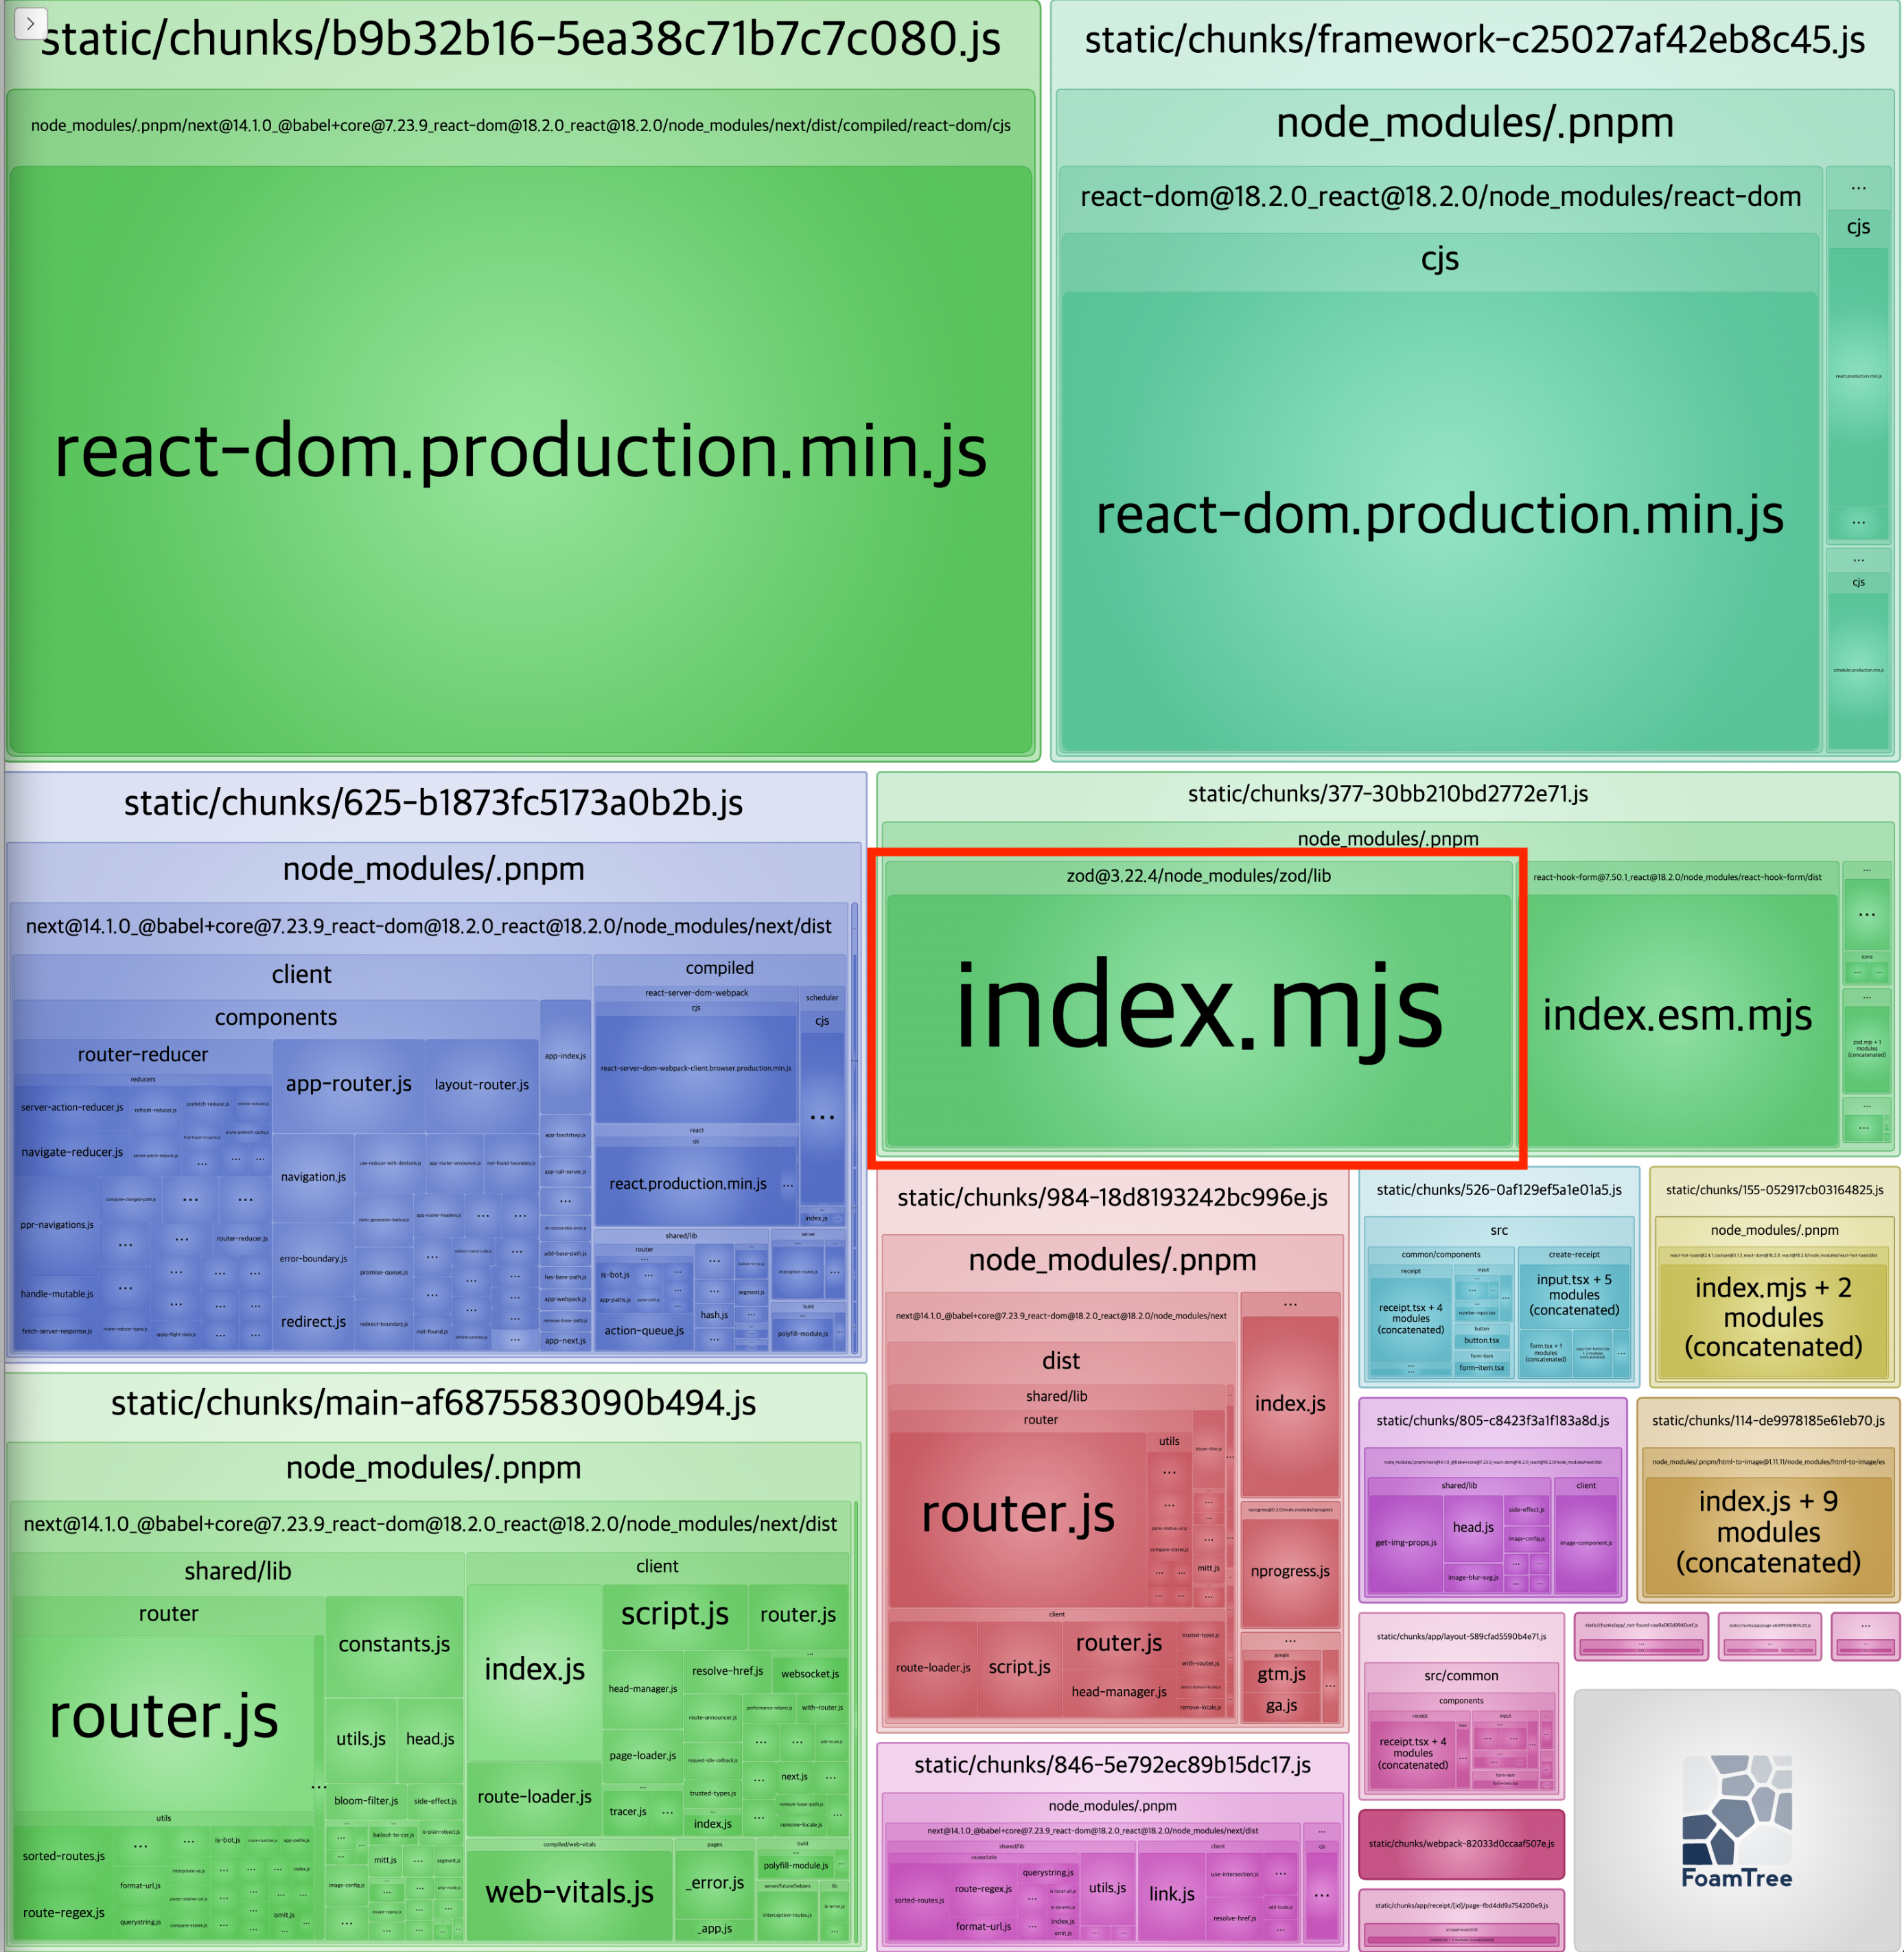Click the app-router.js module block

(x=348, y=1084)
